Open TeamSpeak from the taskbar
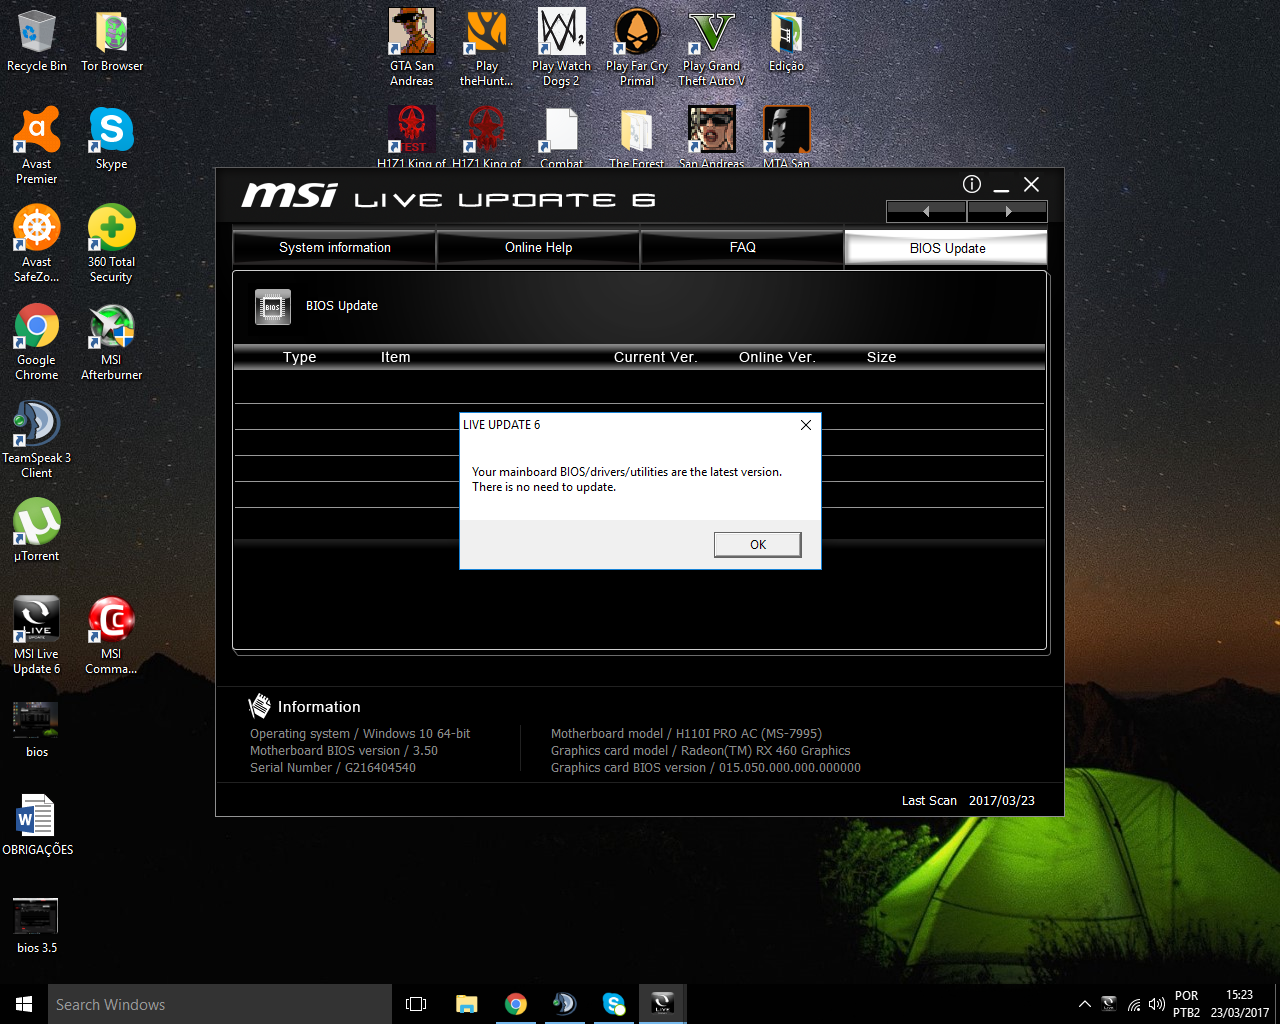1280x1024 pixels. [565, 1004]
